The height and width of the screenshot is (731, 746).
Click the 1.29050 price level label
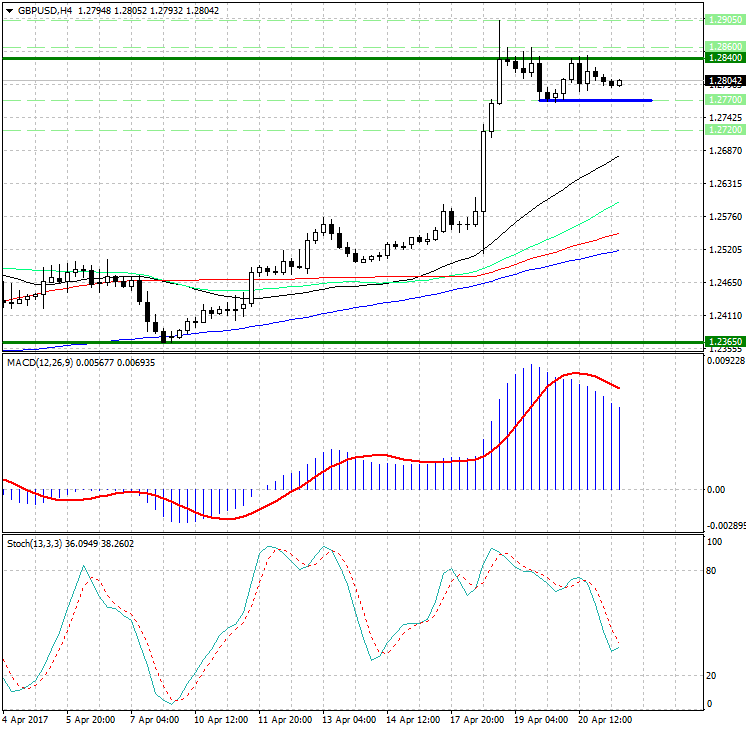(x=724, y=20)
